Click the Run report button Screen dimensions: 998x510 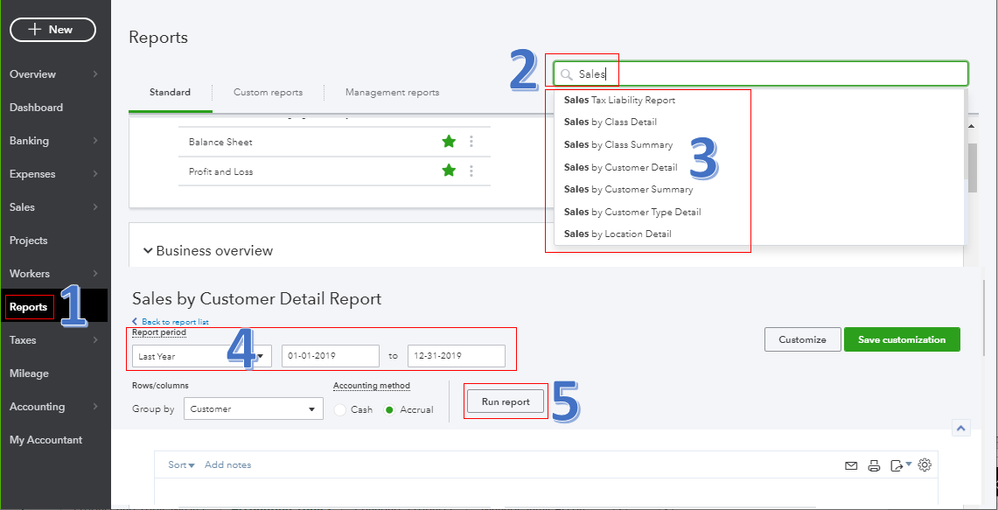tap(506, 402)
